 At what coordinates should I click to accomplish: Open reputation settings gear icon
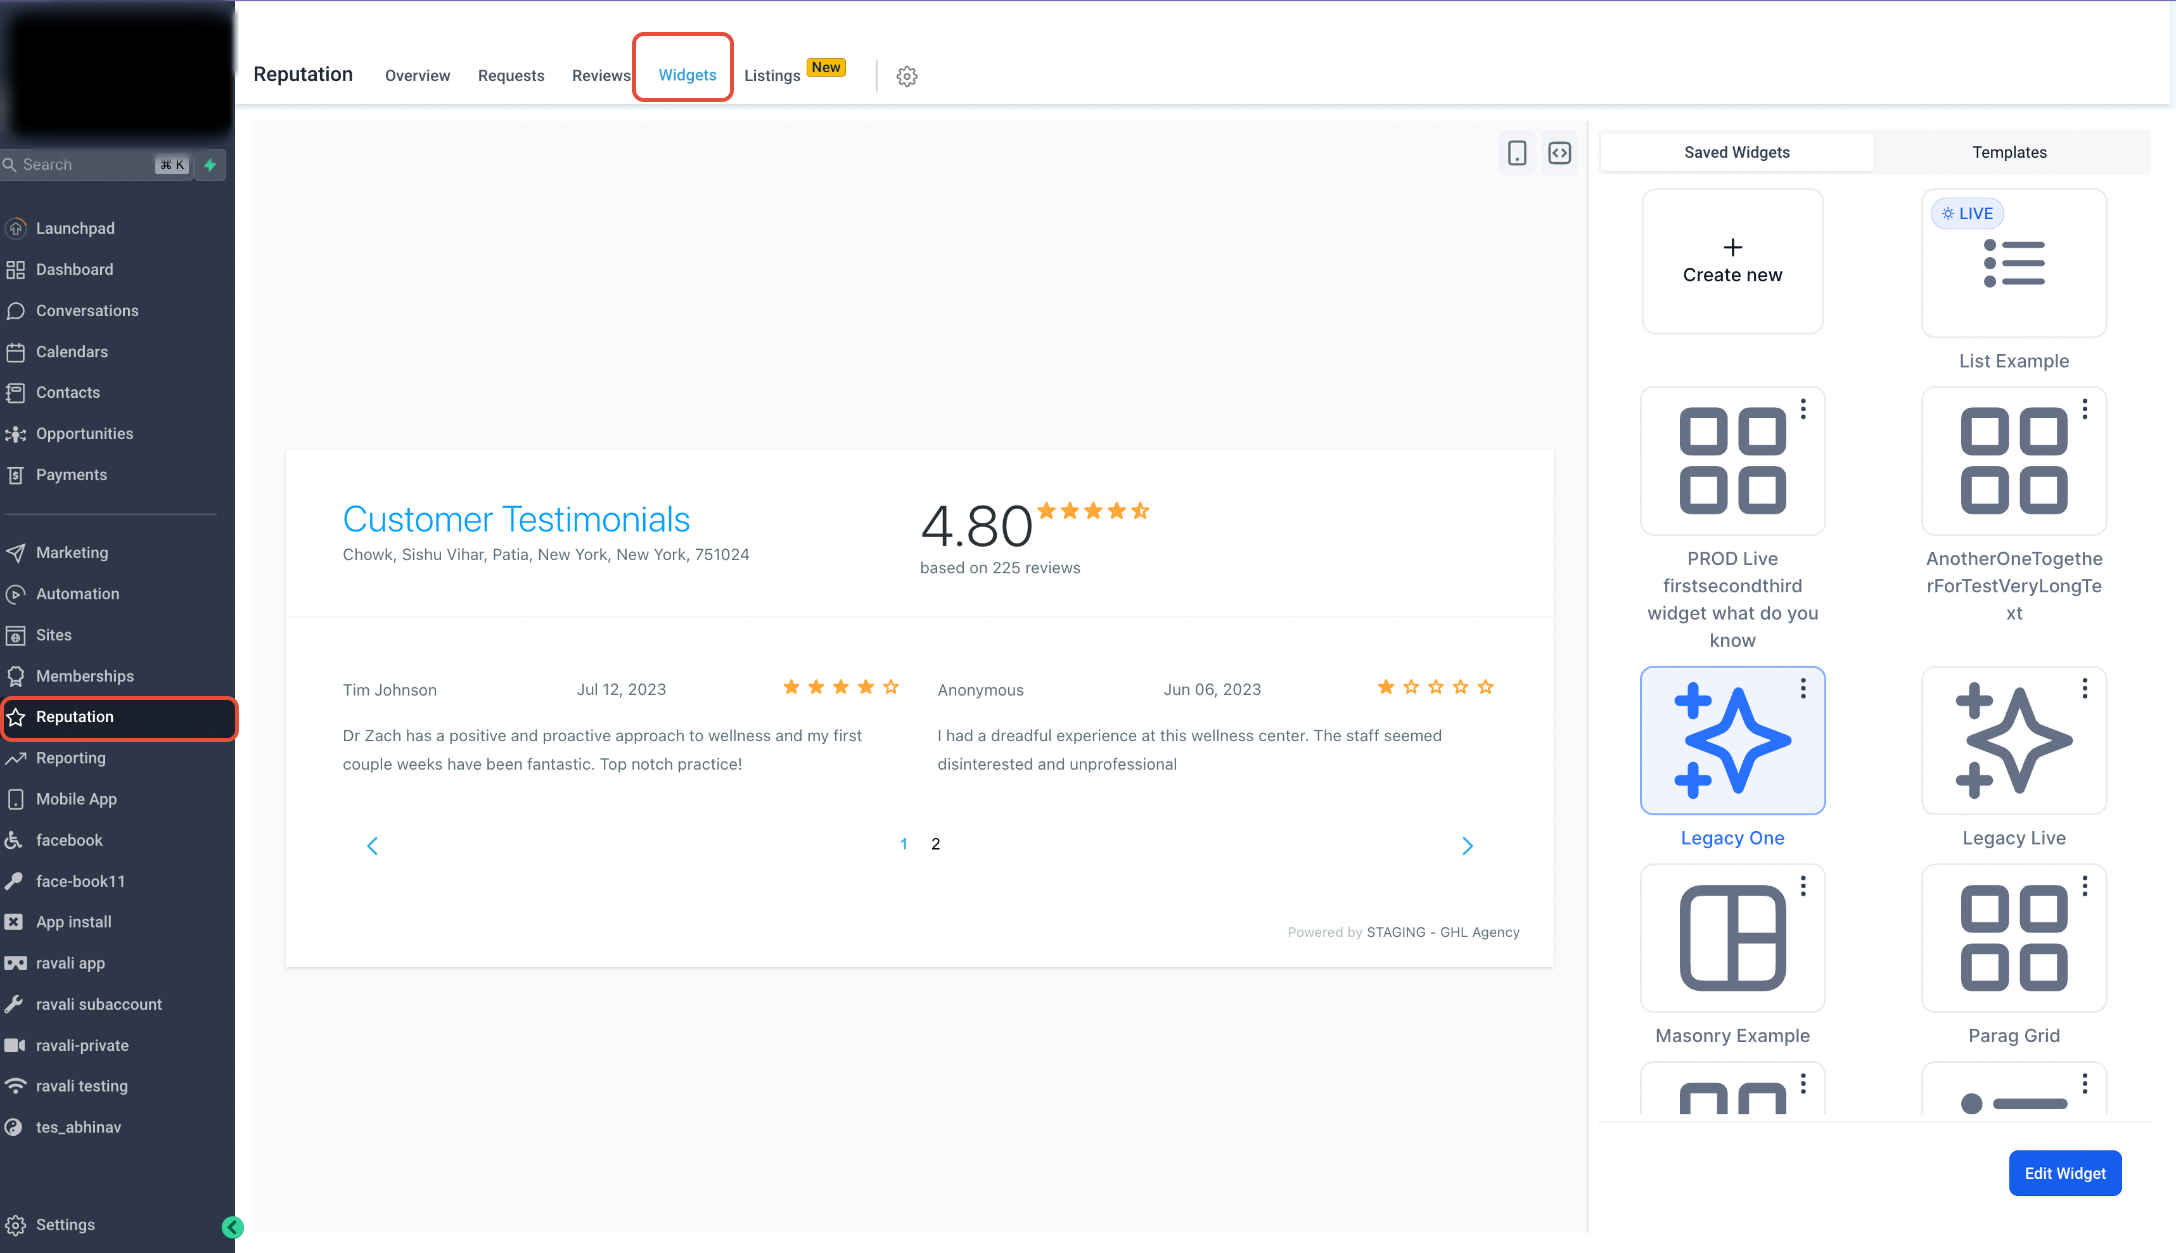click(x=907, y=76)
